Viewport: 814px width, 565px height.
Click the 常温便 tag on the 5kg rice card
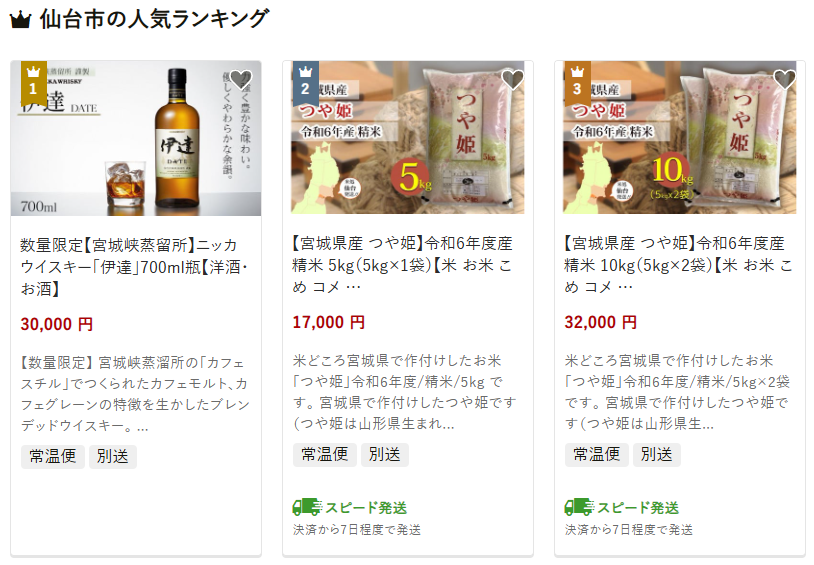point(325,454)
